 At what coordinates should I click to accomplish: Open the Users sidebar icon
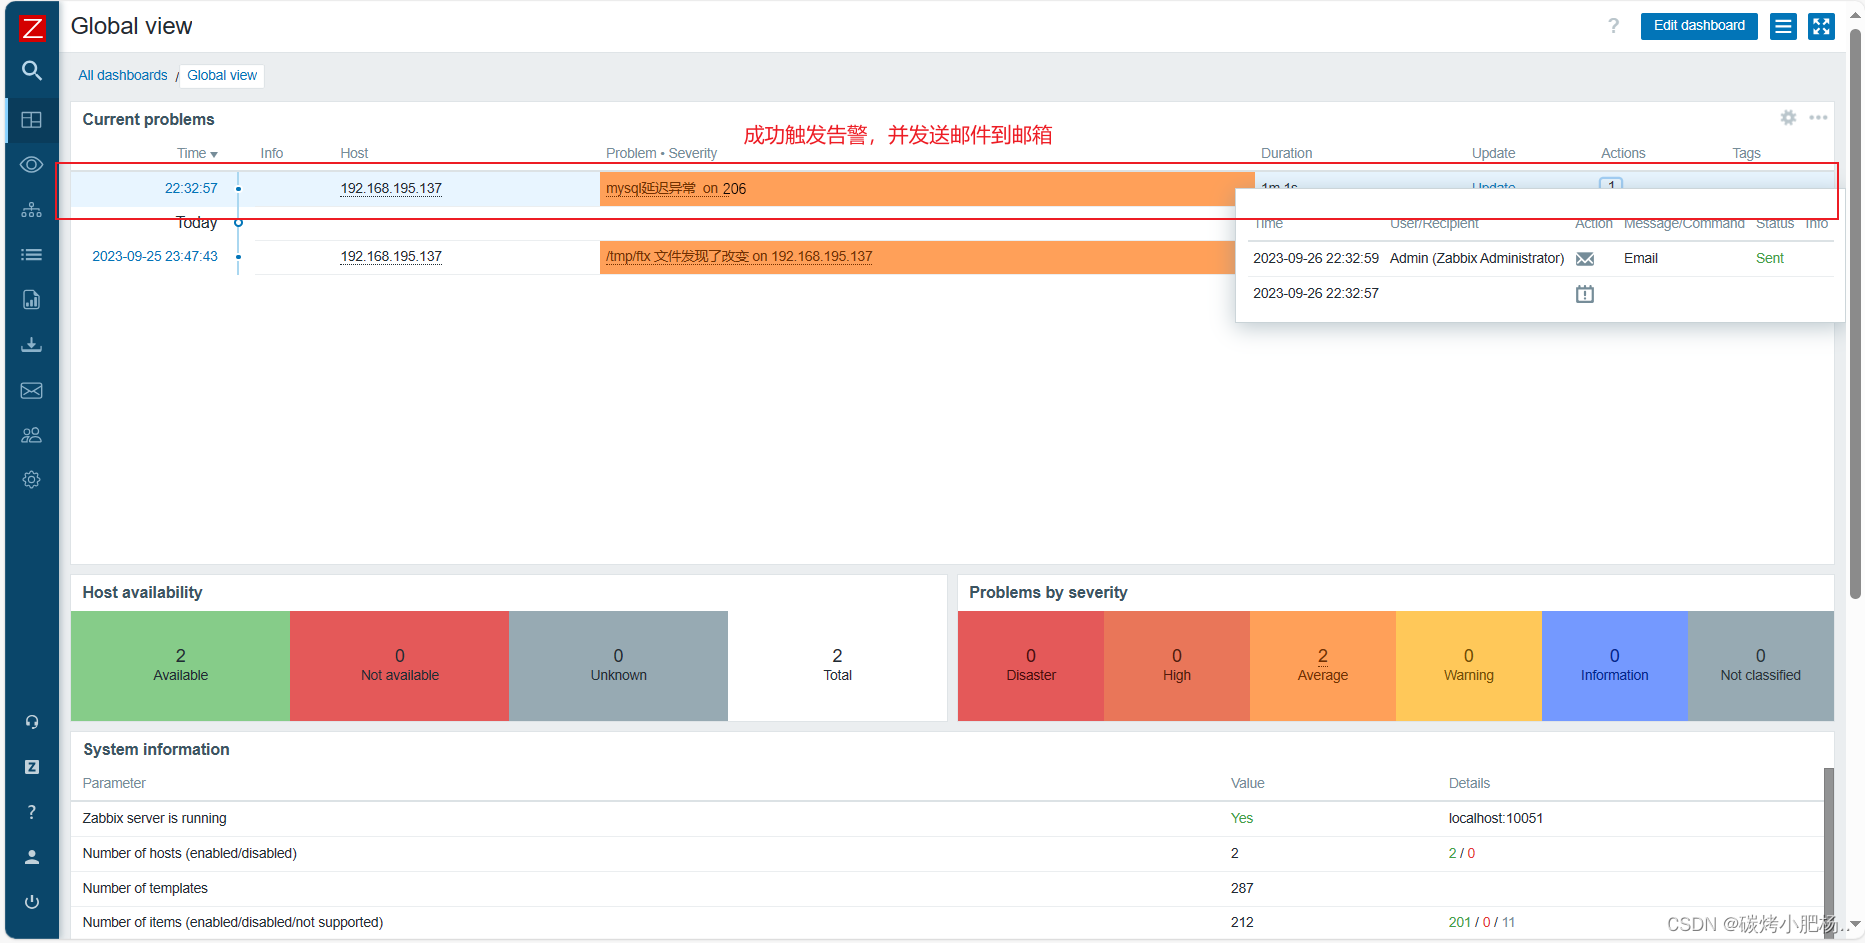pyautogui.click(x=32, y=435)
